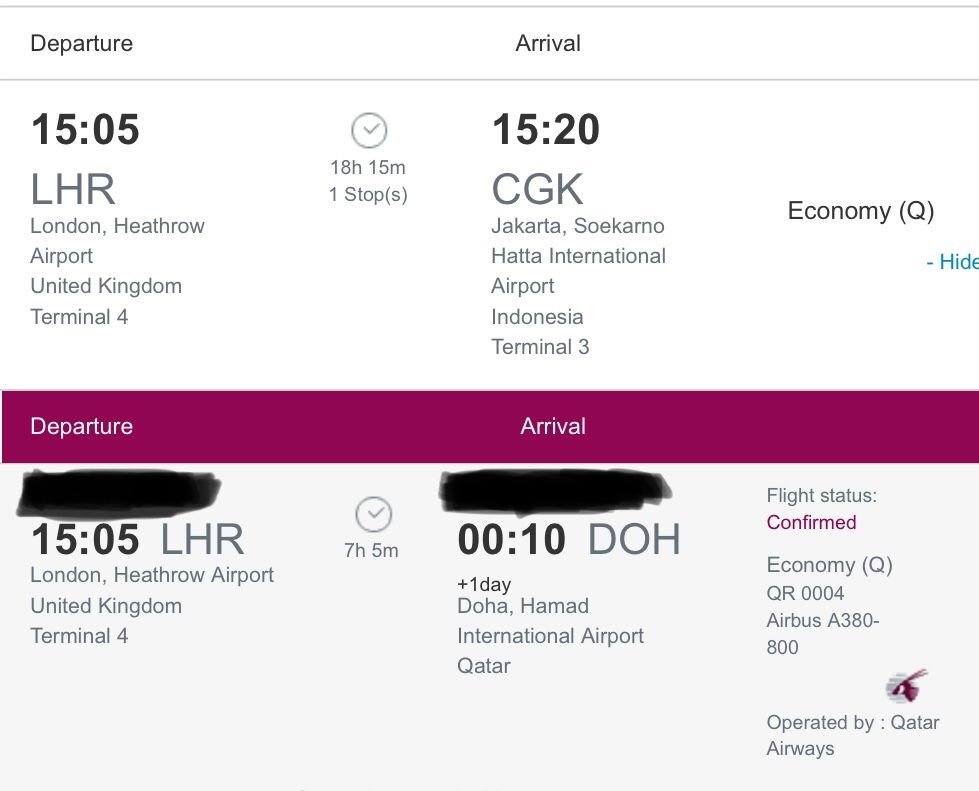Click the Qatar Airways oryx logo
This screenshot has width=979, height=791.
[x=907, y=685]
